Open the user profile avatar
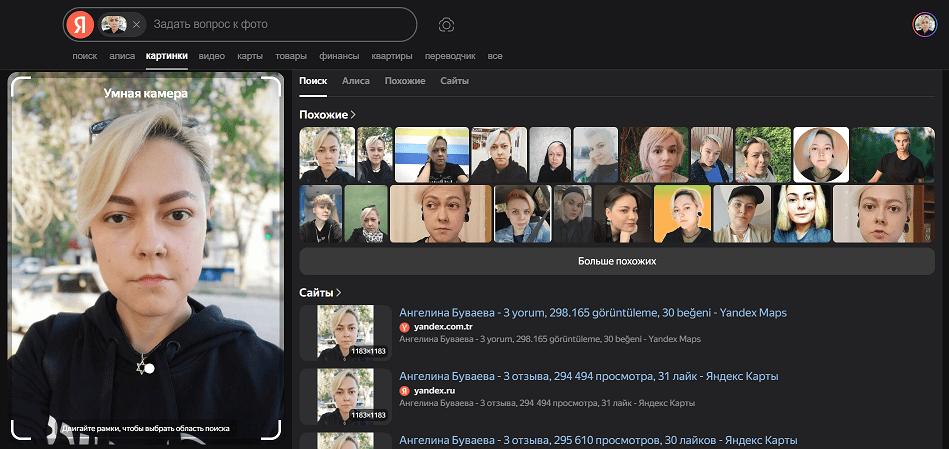The width and height of the screenshot is (949, 449). point(924,24)
